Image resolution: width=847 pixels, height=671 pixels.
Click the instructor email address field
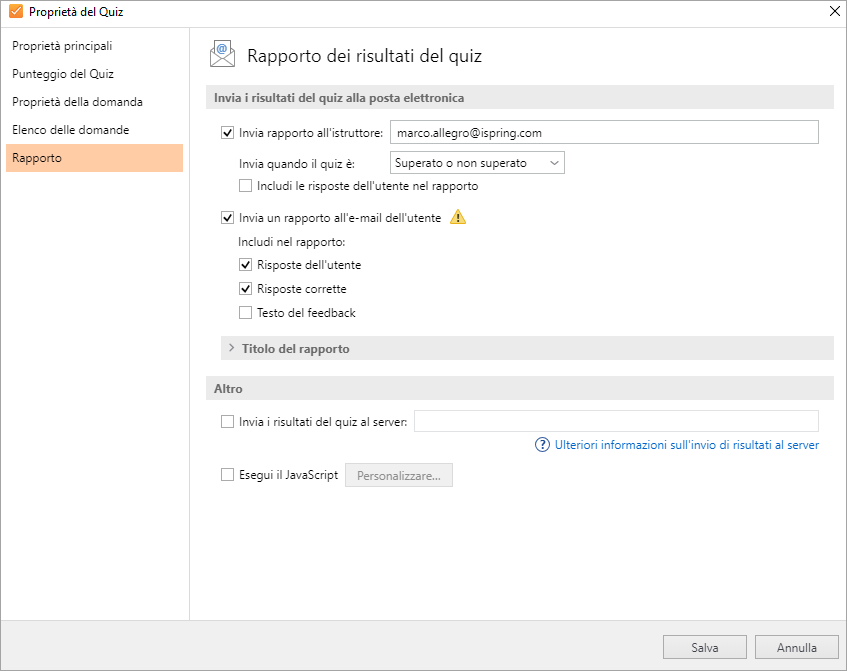603,132
